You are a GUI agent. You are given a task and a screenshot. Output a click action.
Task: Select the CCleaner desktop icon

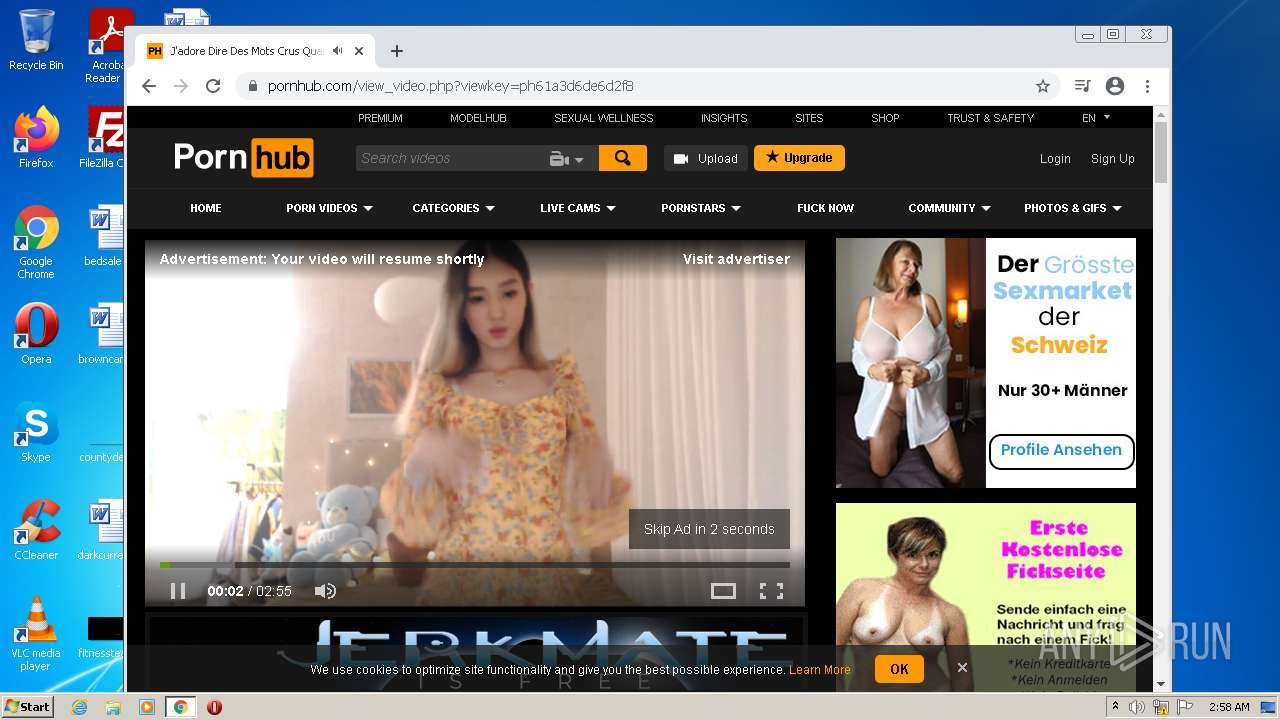36,530
